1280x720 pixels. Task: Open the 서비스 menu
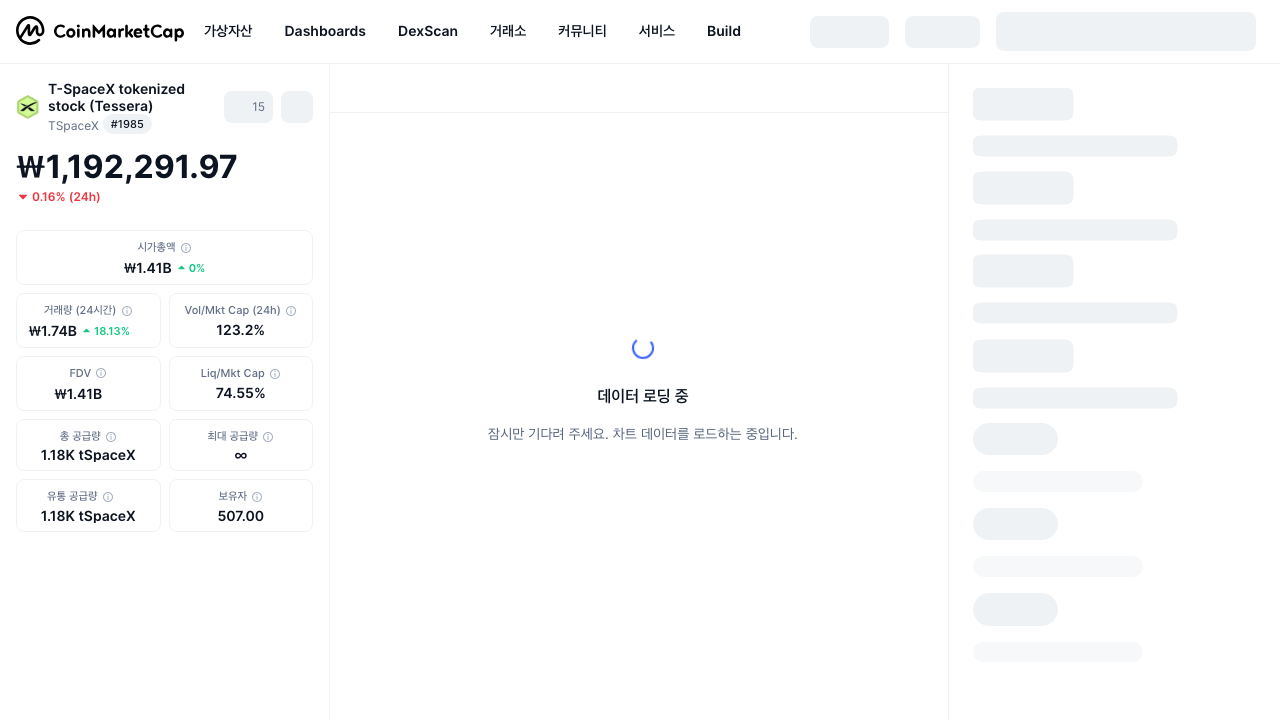[657, 31]
